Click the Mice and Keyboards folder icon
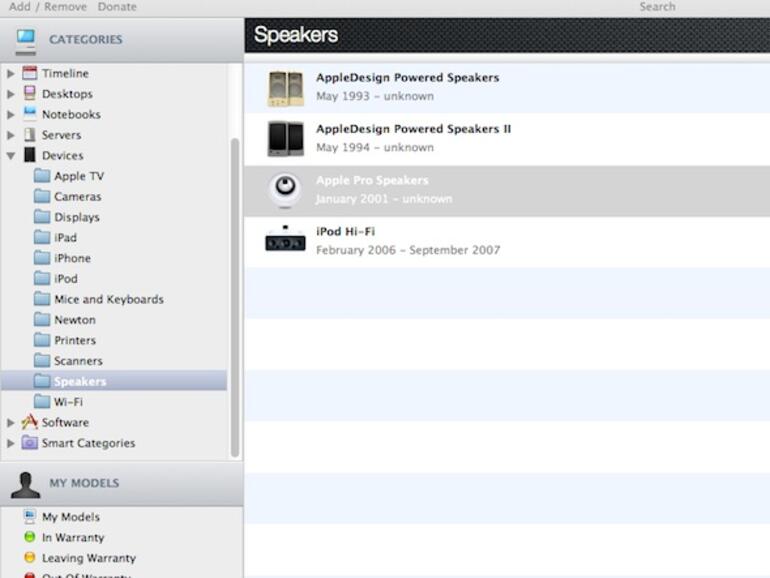The width and height of the screenshot is (770, 578). click(42, 299)
